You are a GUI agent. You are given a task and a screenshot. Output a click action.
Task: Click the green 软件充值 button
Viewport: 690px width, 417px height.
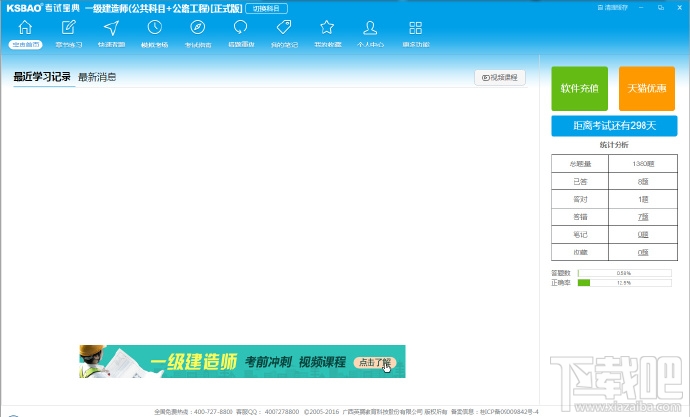pyautogui.click(x=580, y=88)
